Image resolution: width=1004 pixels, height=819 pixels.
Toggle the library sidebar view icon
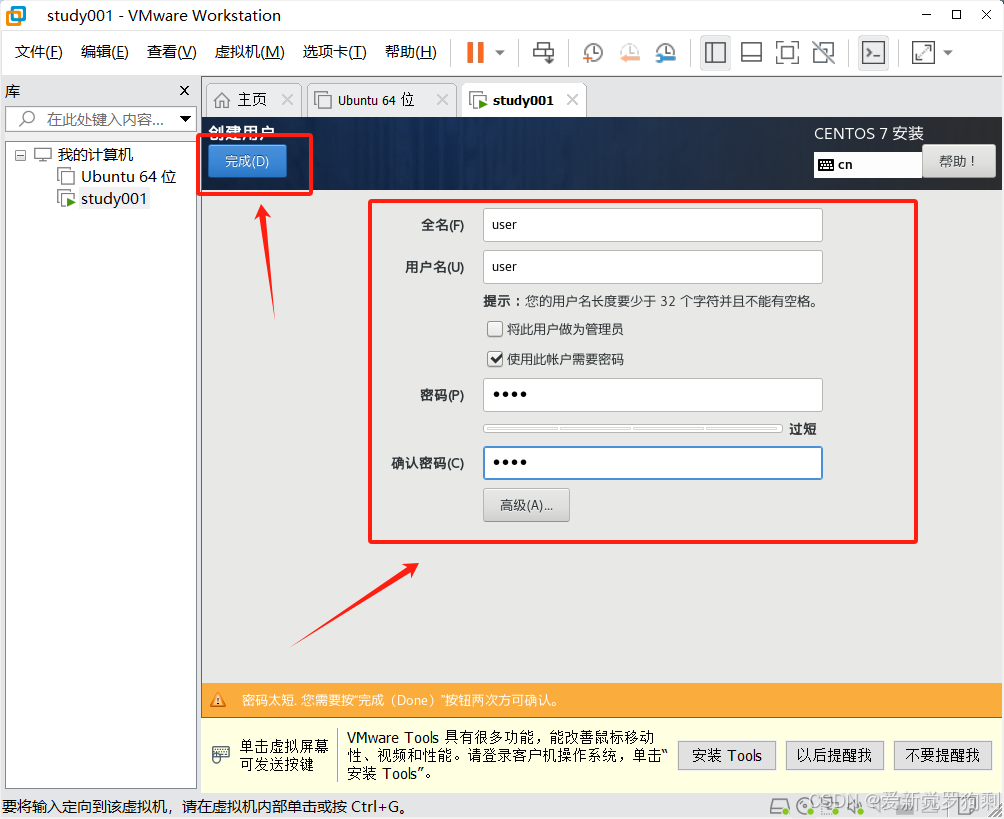(x=715, y=53)
